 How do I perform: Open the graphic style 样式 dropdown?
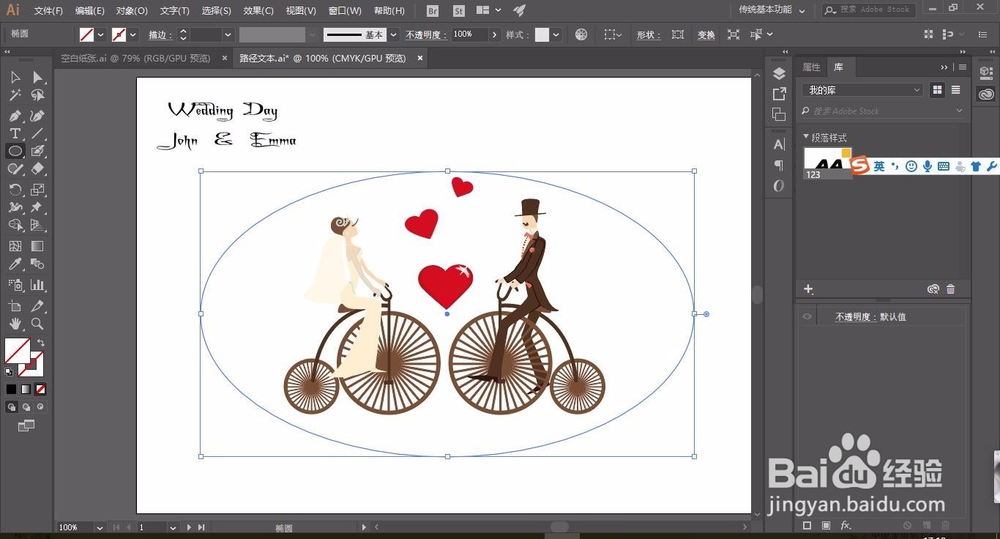[x=556, y=35]
